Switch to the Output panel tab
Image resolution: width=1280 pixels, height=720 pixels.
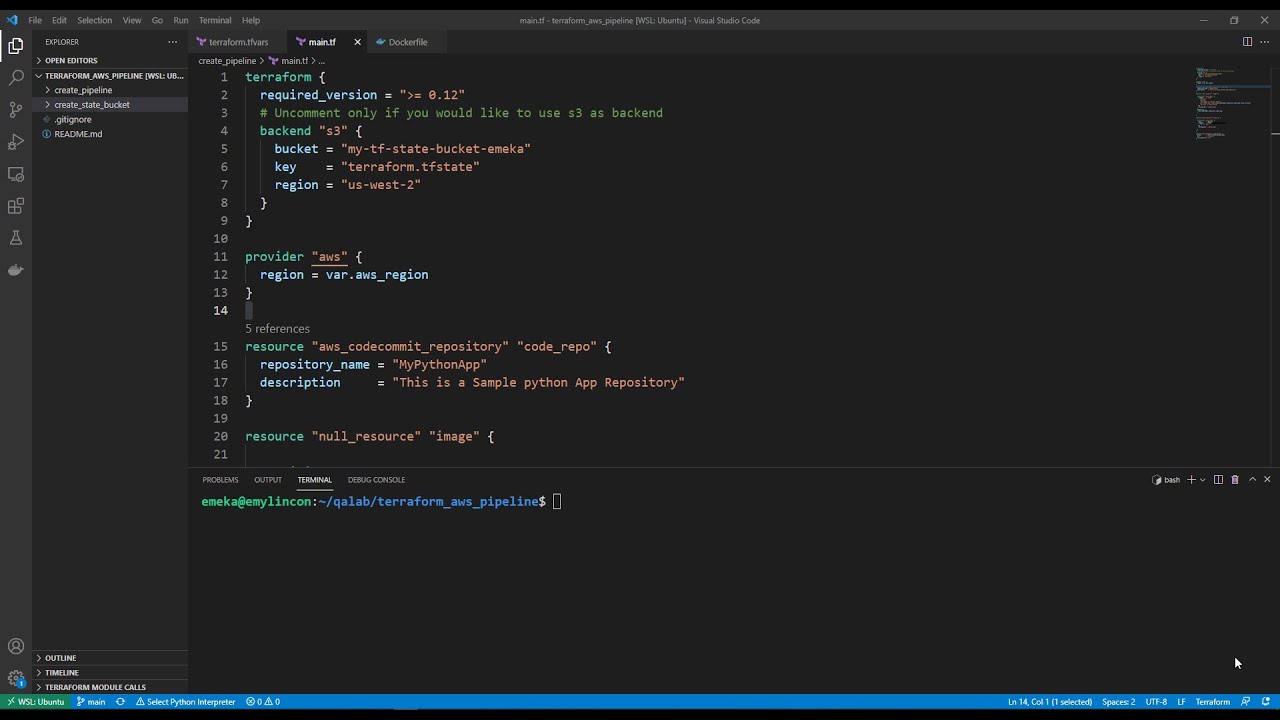click(268, 480)
